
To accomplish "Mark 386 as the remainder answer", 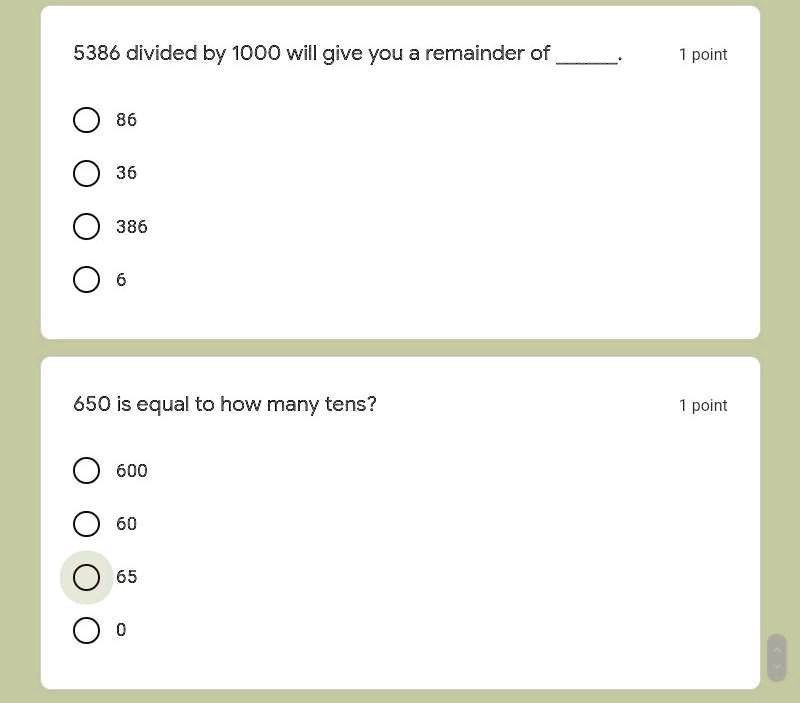I will pyautogui.click(x=87, y=227).
